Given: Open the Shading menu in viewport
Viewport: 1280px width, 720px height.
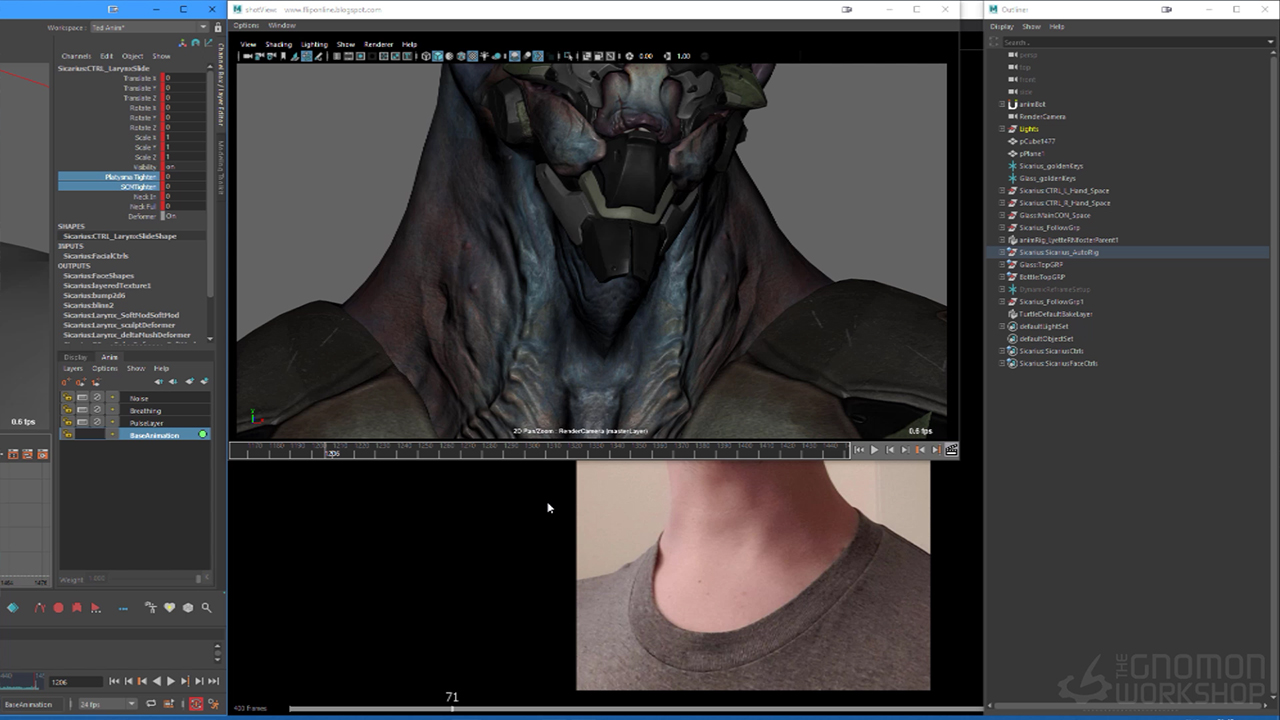Looking at the screenshot, I should 278,44.
